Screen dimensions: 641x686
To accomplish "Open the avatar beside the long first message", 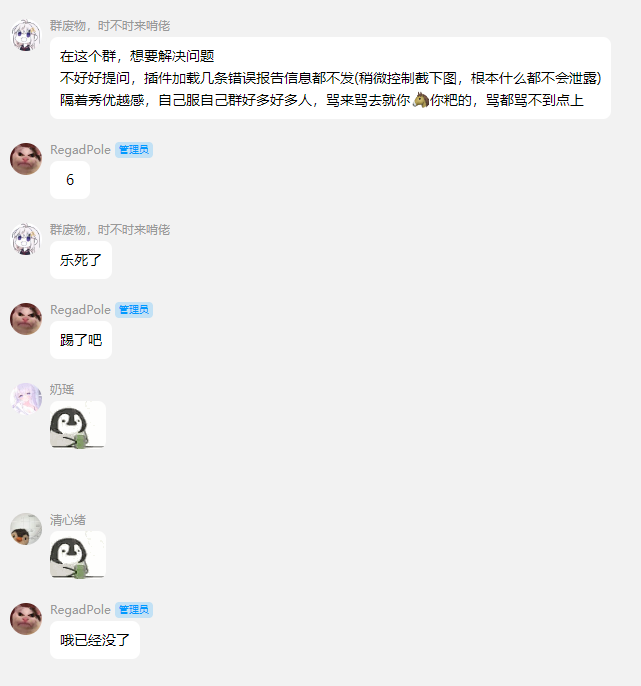I will (x=26, y=35).
